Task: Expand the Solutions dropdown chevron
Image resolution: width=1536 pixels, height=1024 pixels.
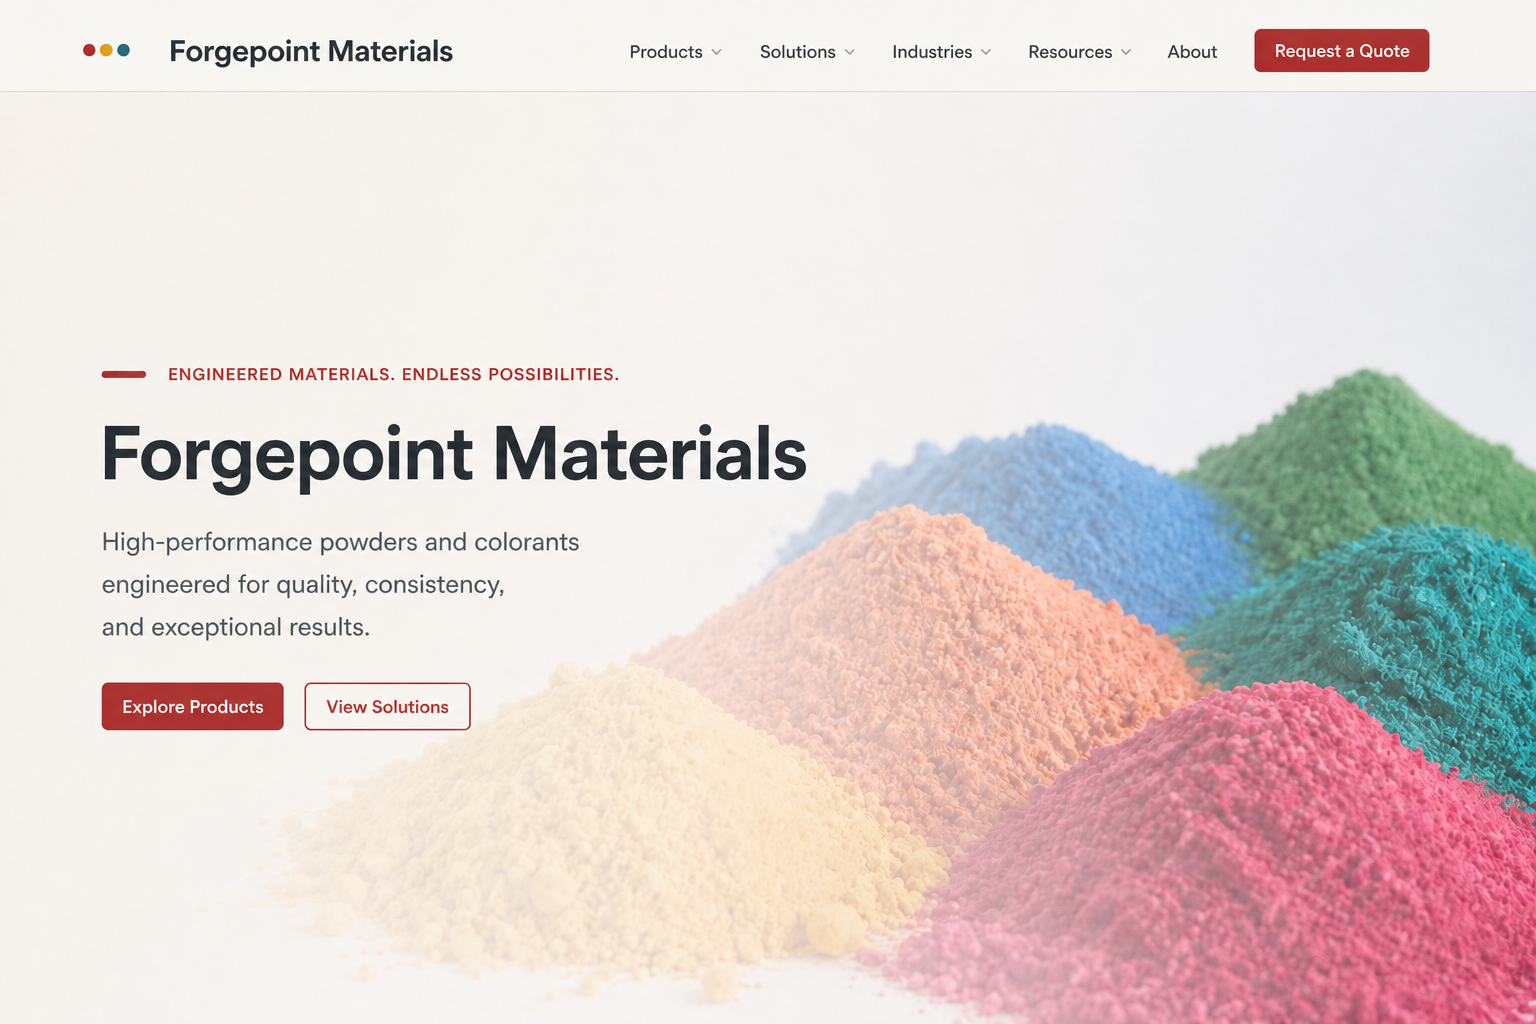Action: pos(849,52)
